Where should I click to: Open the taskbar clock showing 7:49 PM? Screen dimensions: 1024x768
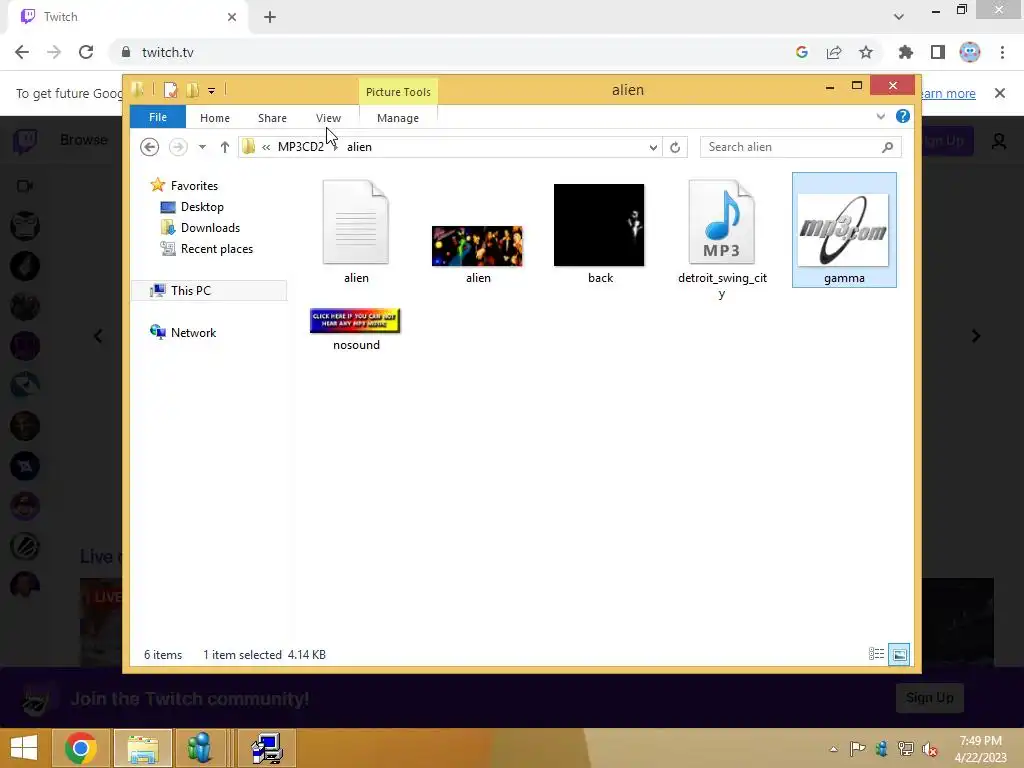pos(980,748)
